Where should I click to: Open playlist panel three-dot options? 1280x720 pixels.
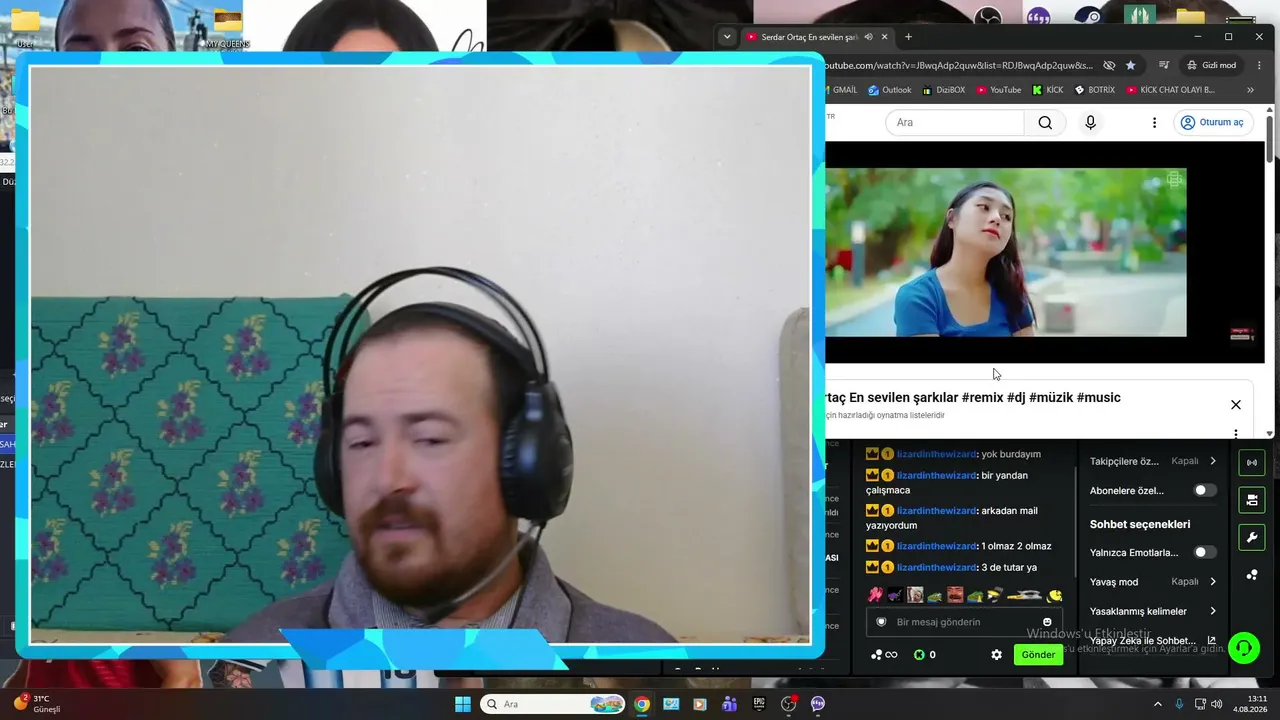click(1236, 434)
